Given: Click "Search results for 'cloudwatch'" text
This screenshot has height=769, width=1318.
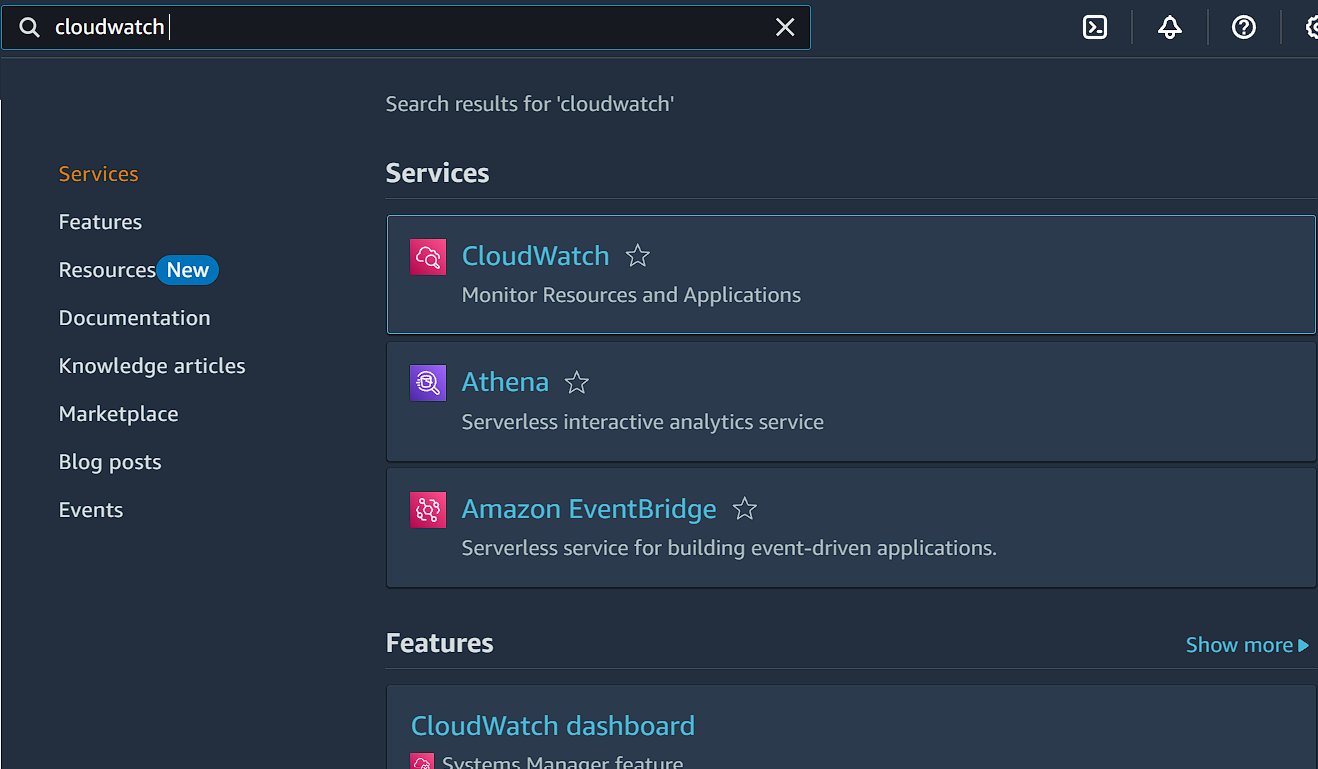Looking at the screenshot, I should coord(530,104).
